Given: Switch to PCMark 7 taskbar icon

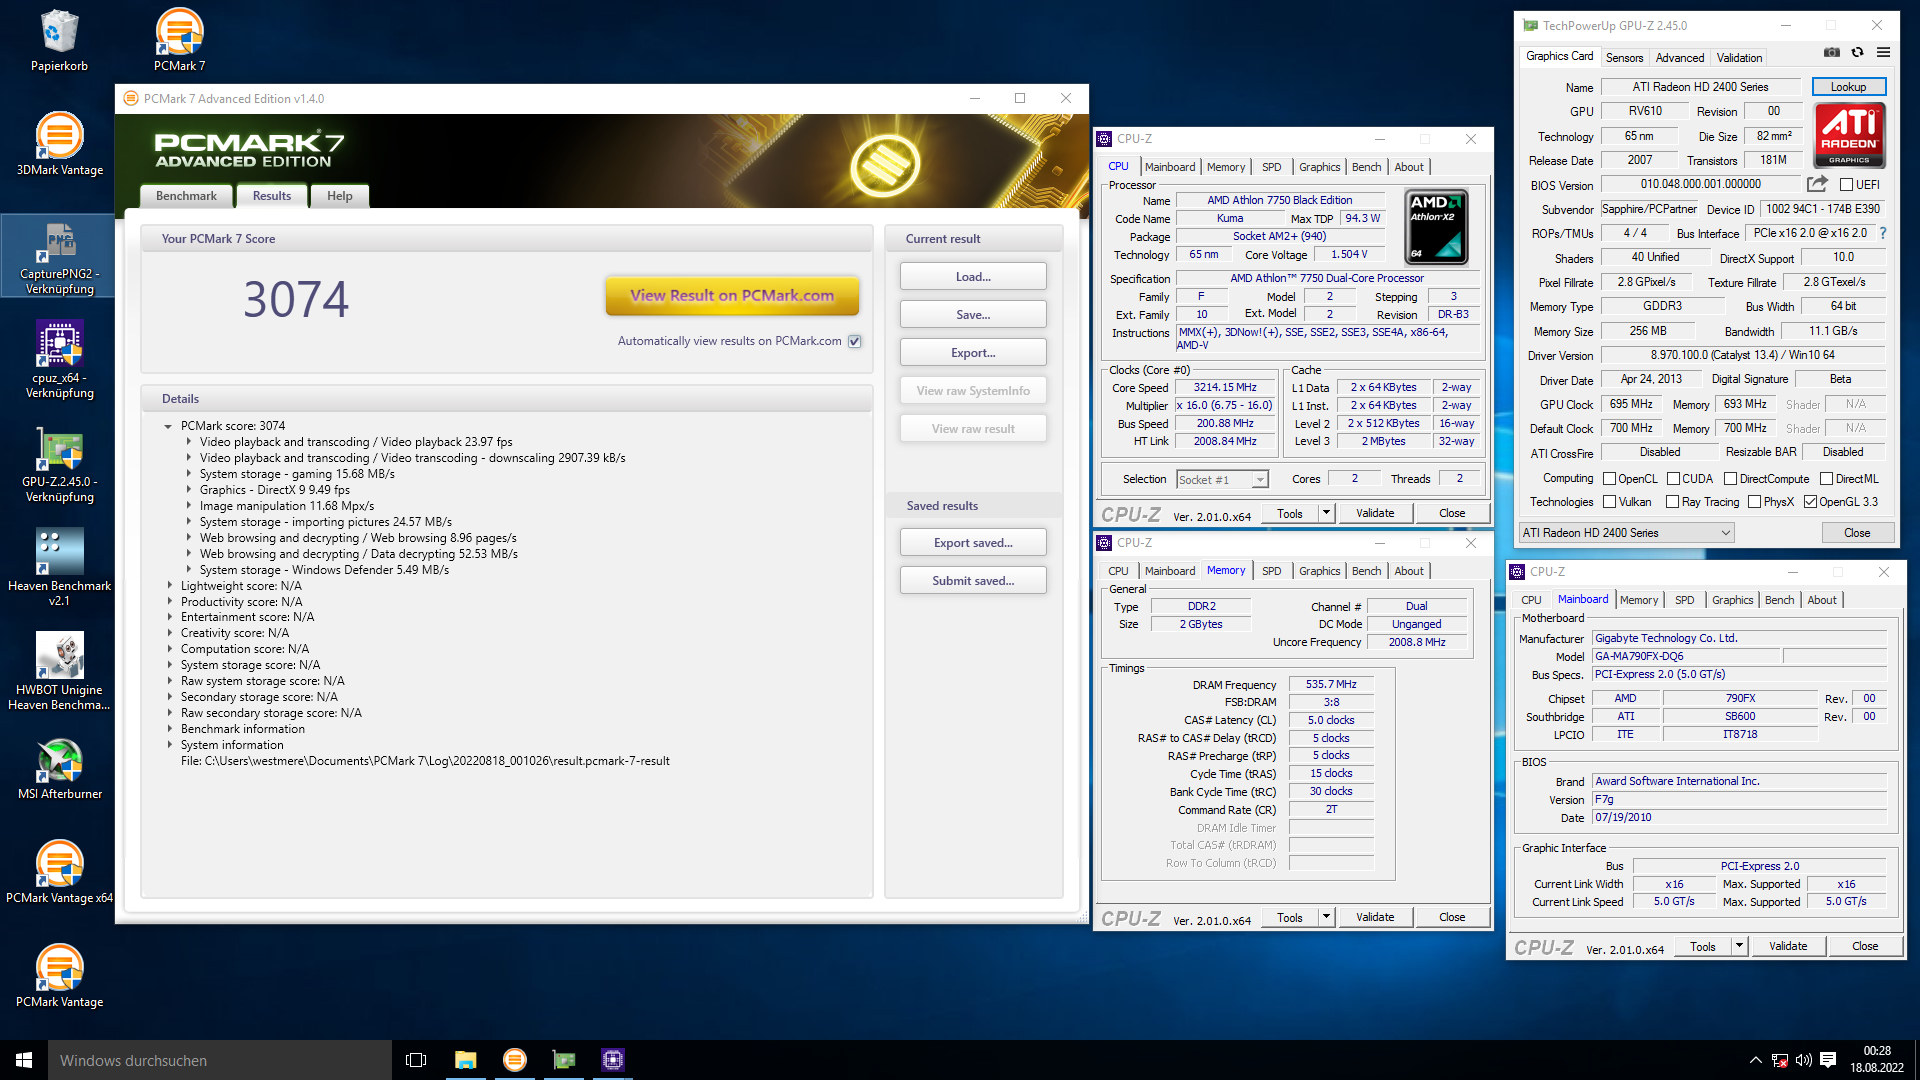Looking at the screenshot, I should (x=515, y=1060).
